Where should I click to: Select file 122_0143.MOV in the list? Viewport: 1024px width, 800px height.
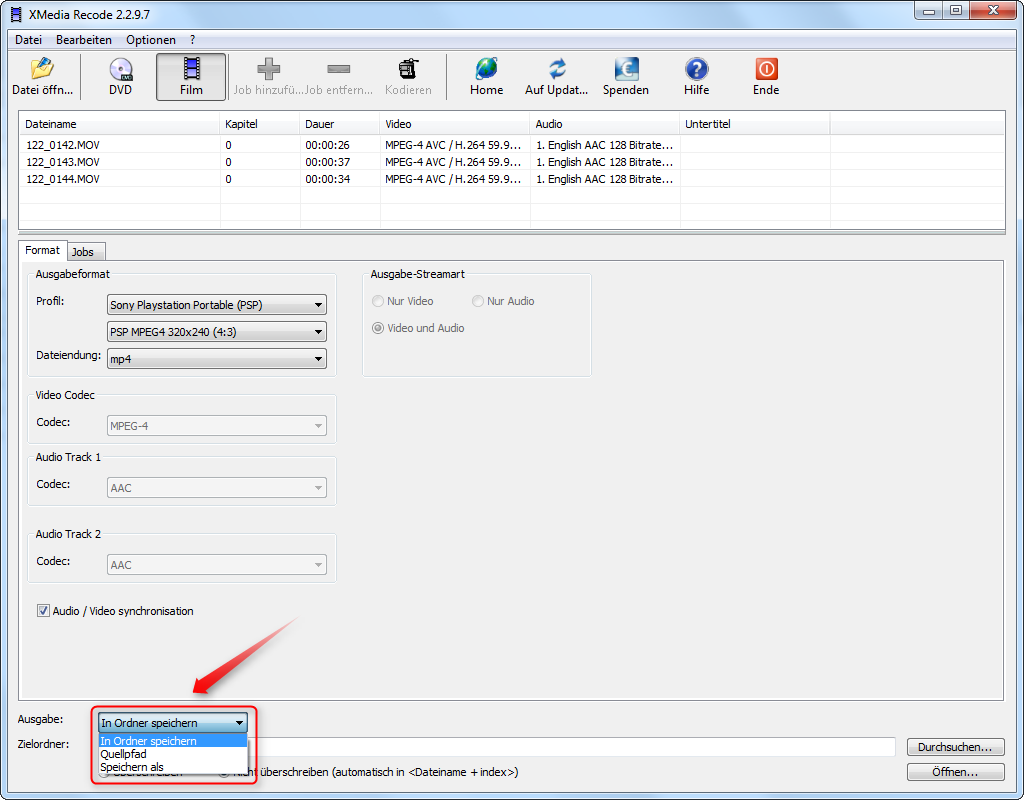(63, 162)
